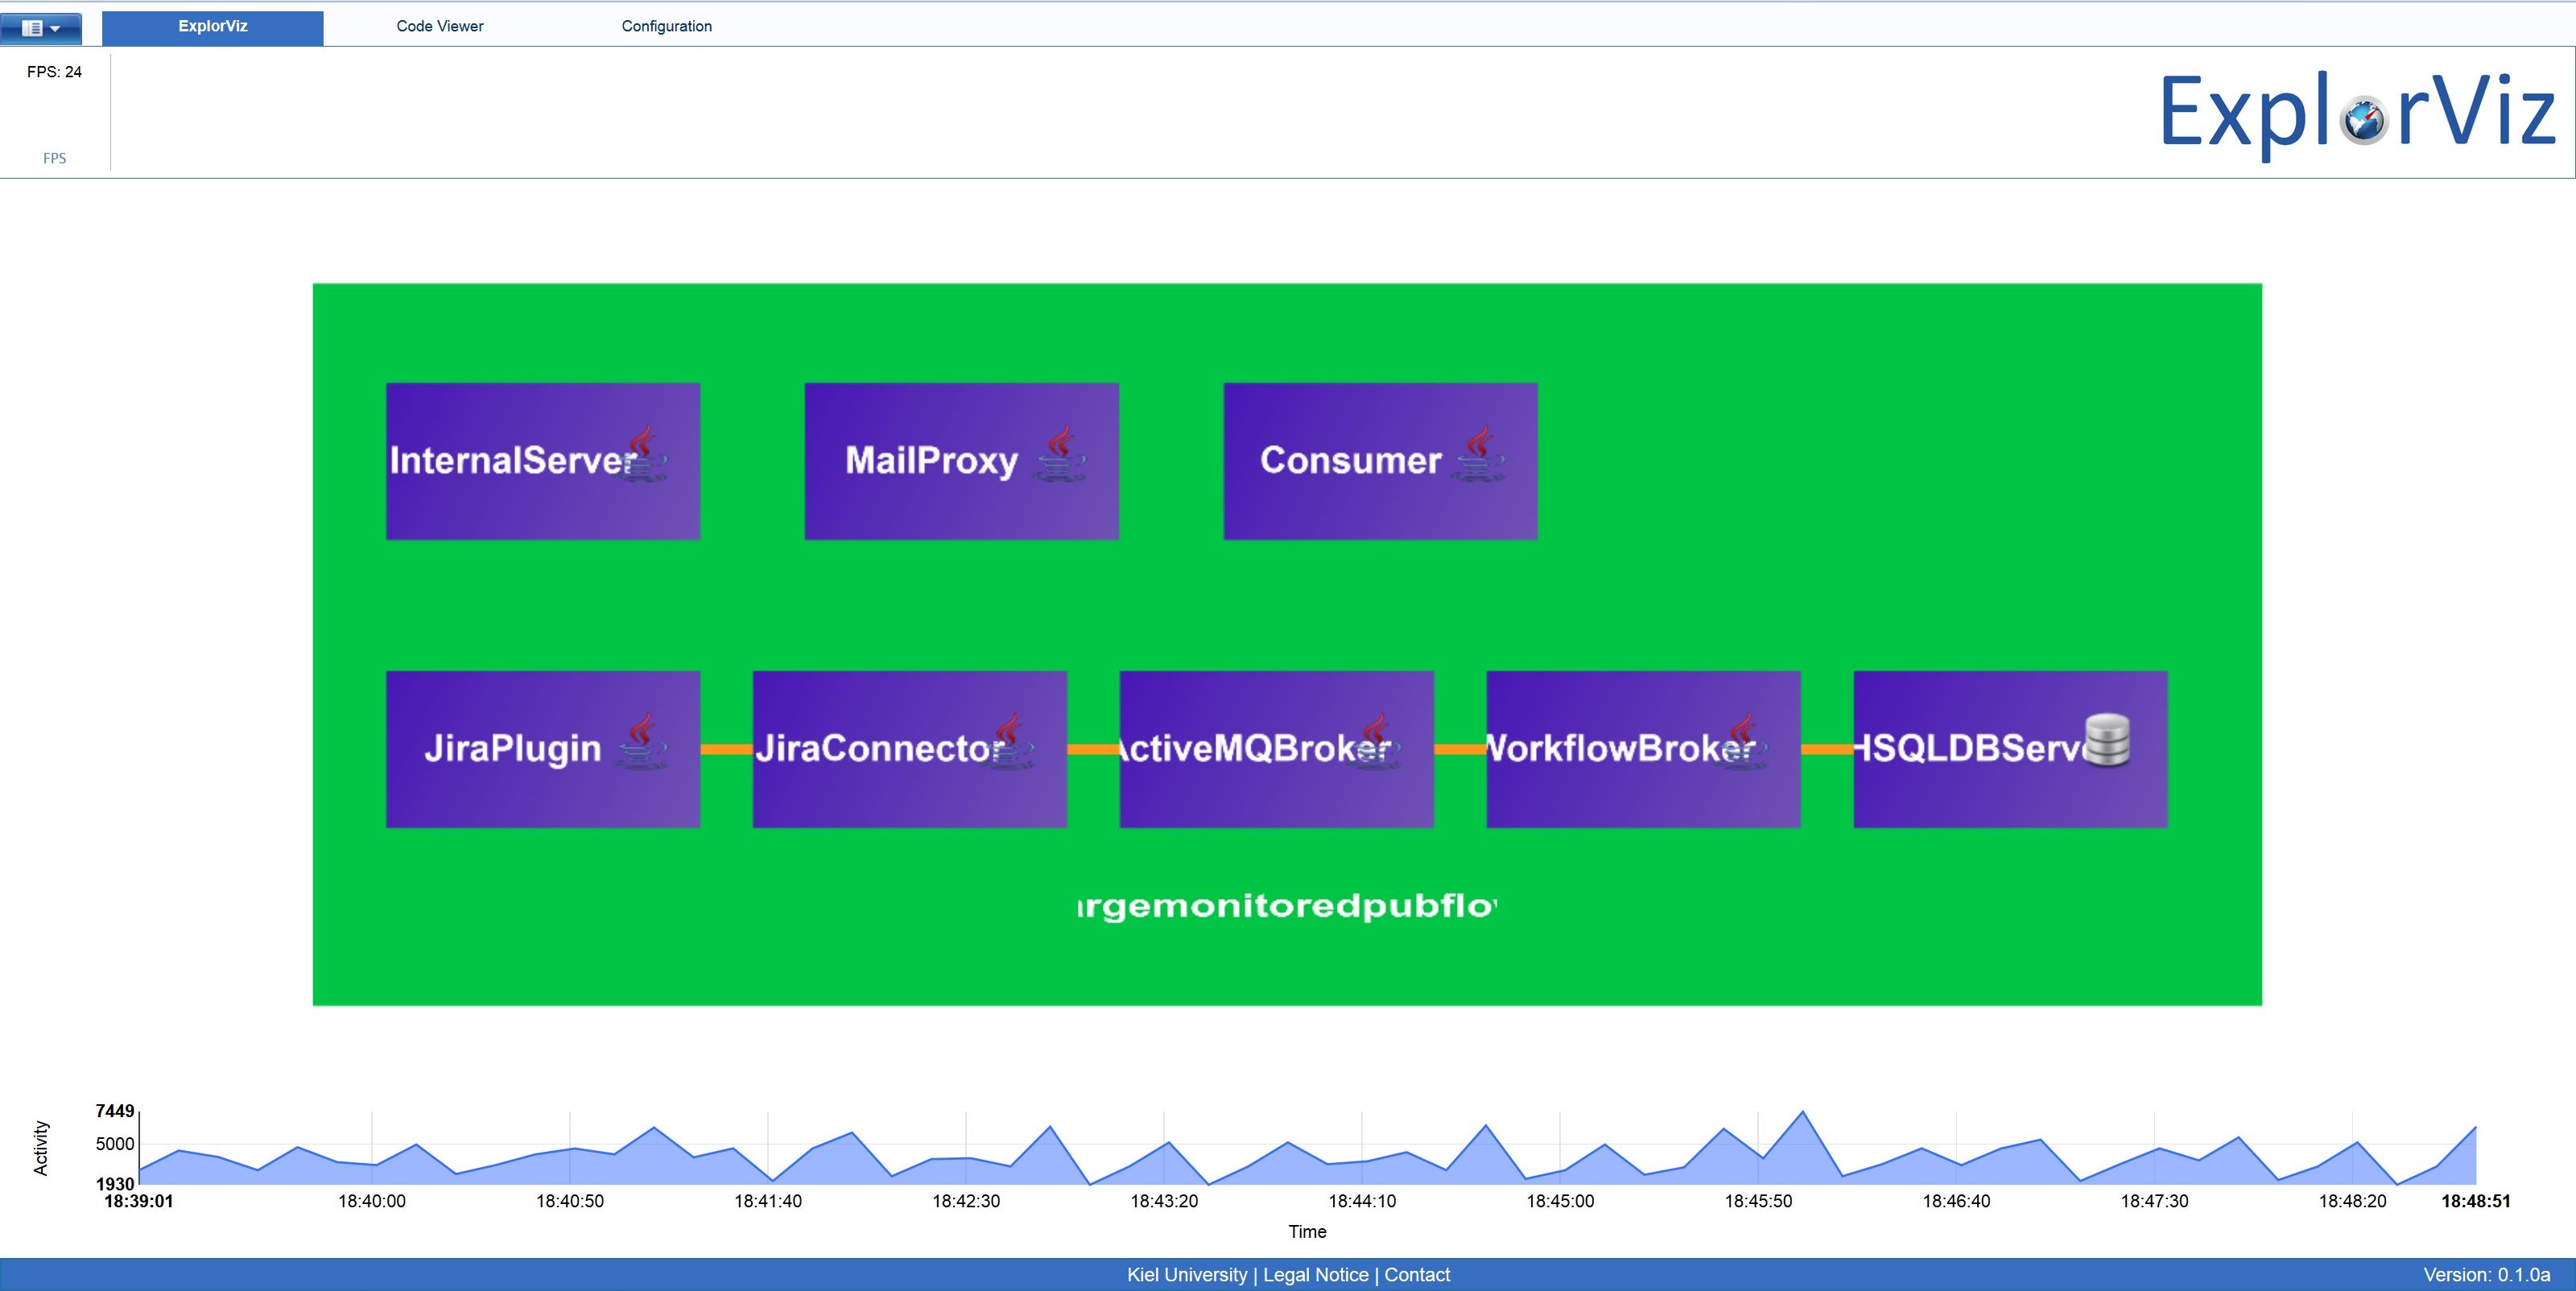Click the Java icon on WorkflowBroker
The image size is (2576, 1291).
[x=1743, y=741]
